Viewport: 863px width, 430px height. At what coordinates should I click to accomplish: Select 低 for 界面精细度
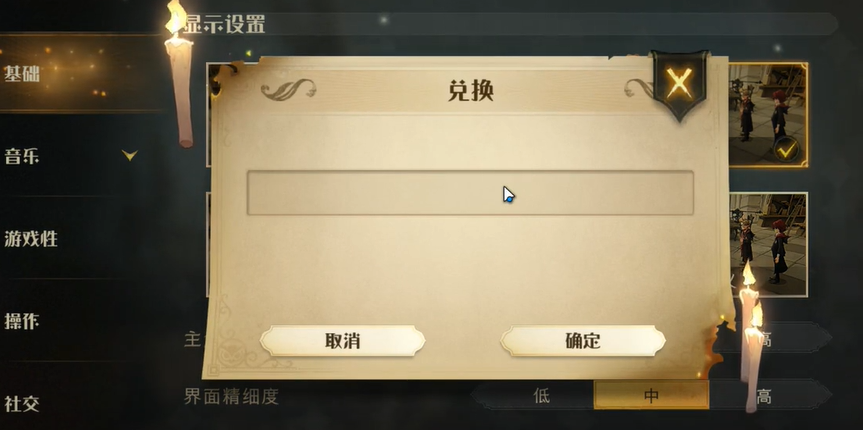541,395
